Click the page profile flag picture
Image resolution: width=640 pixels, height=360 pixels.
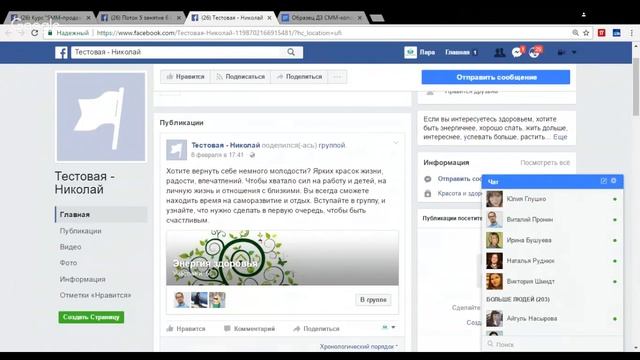(x=101, y=117)
